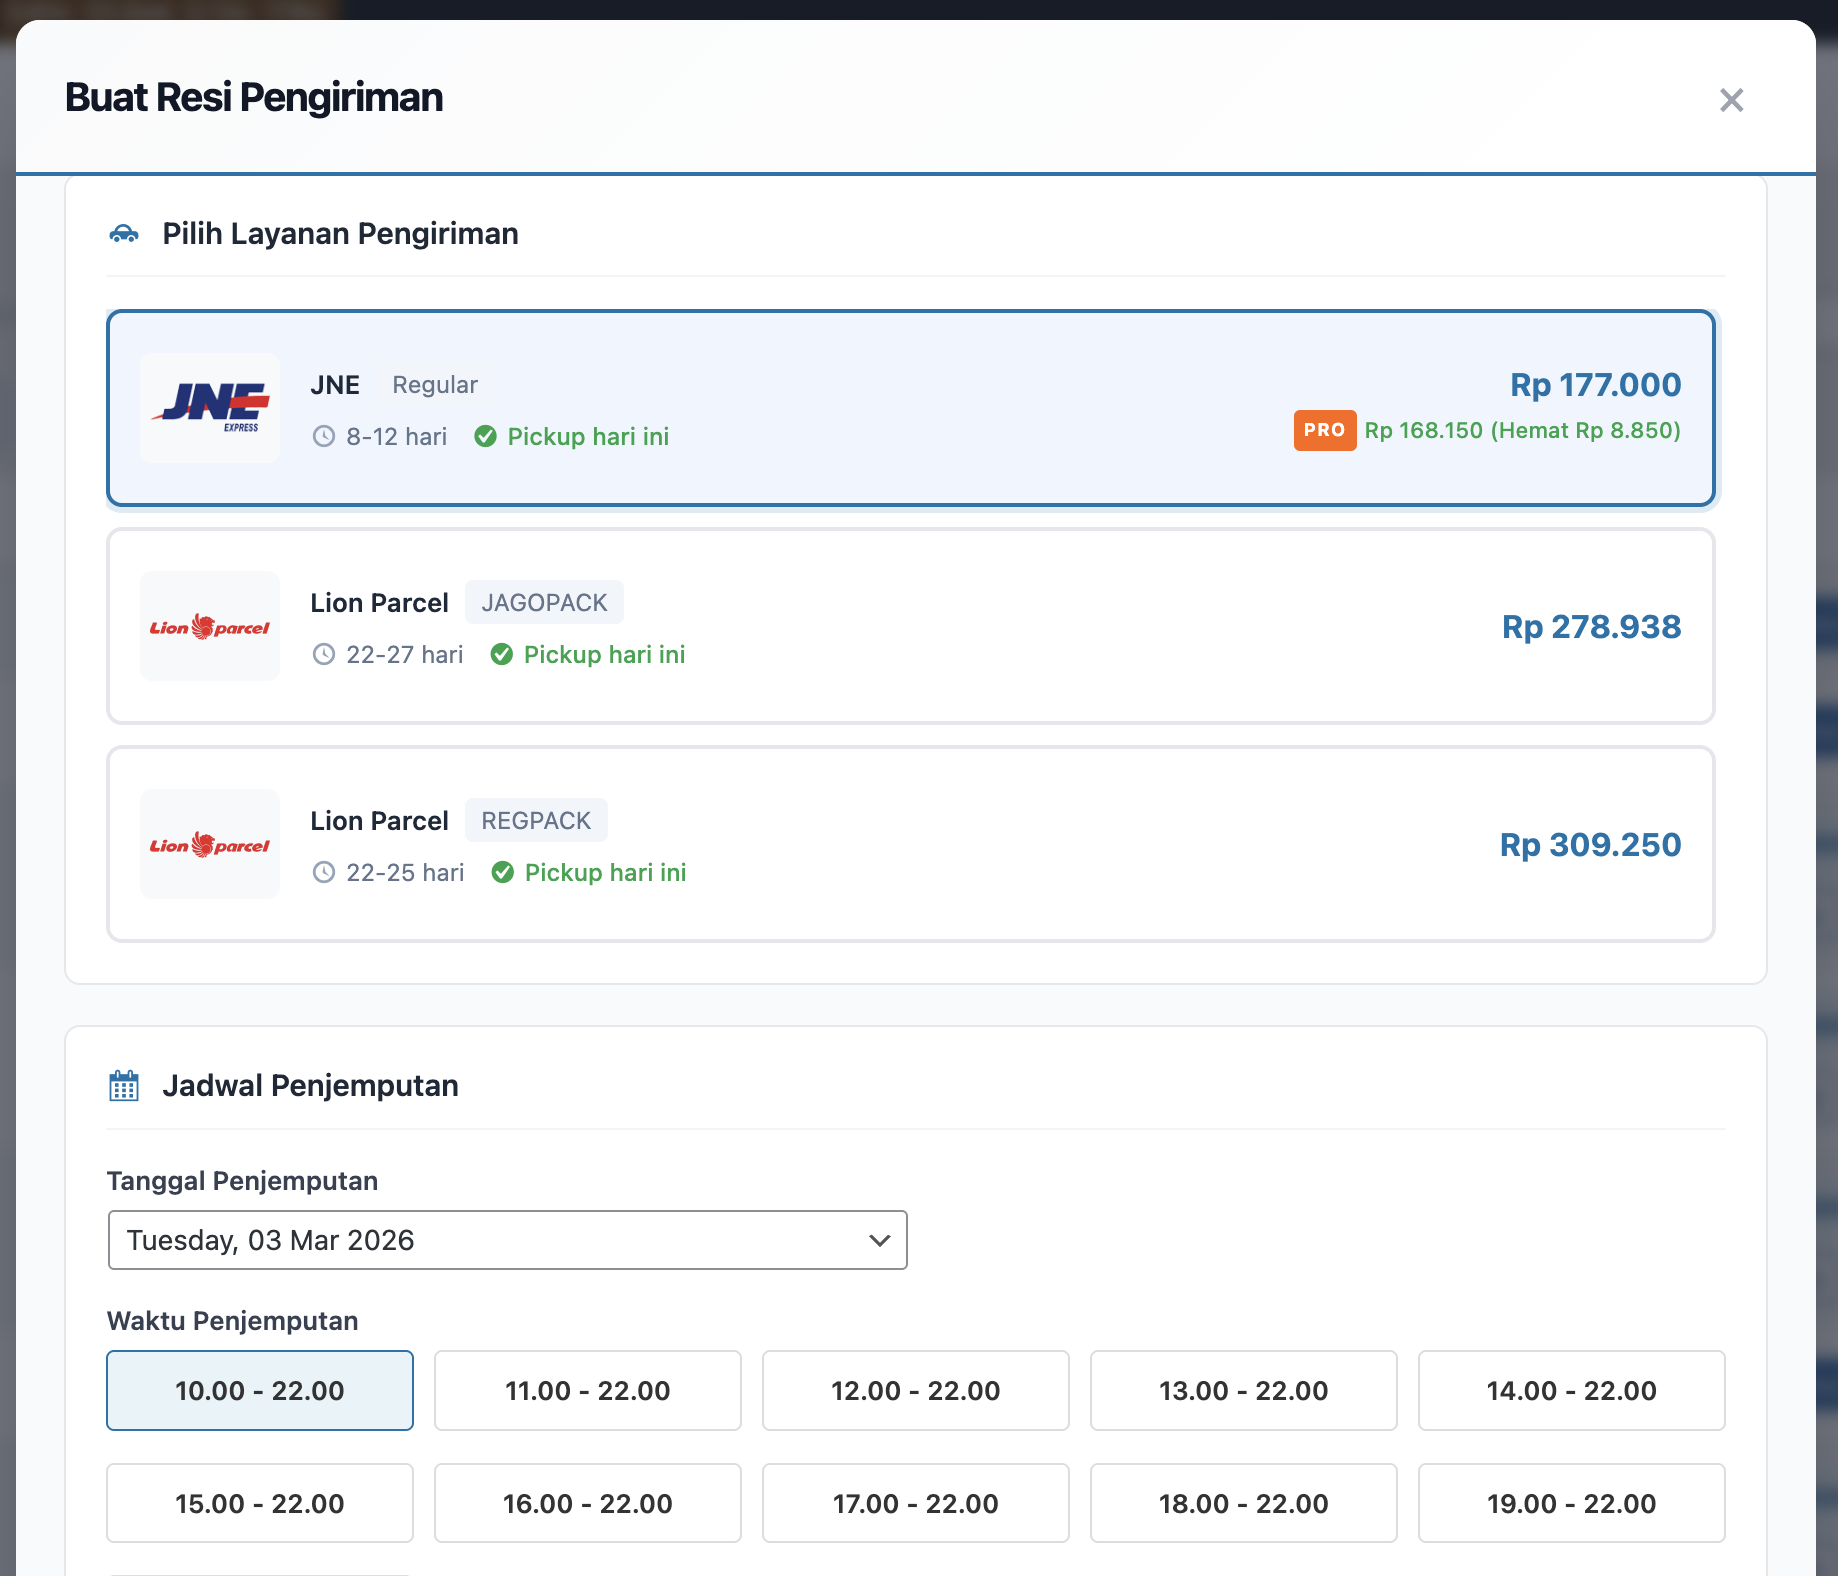This screenshot has width=1838, height=1576.
Task: Click the car icon beside Pilih Layanan Pengiriman
Action: [x=124, y=234]
